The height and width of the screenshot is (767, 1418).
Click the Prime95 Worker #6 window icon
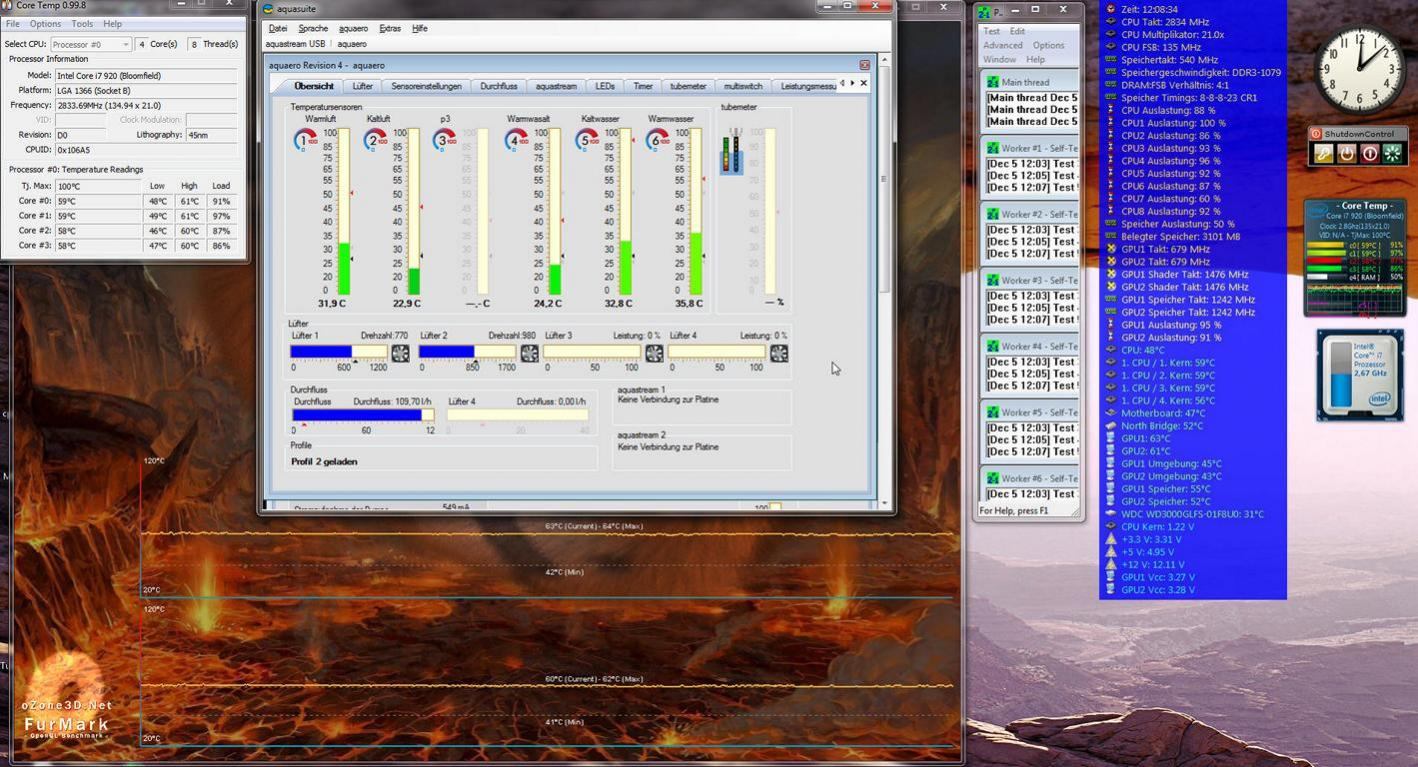pos(993,478)
